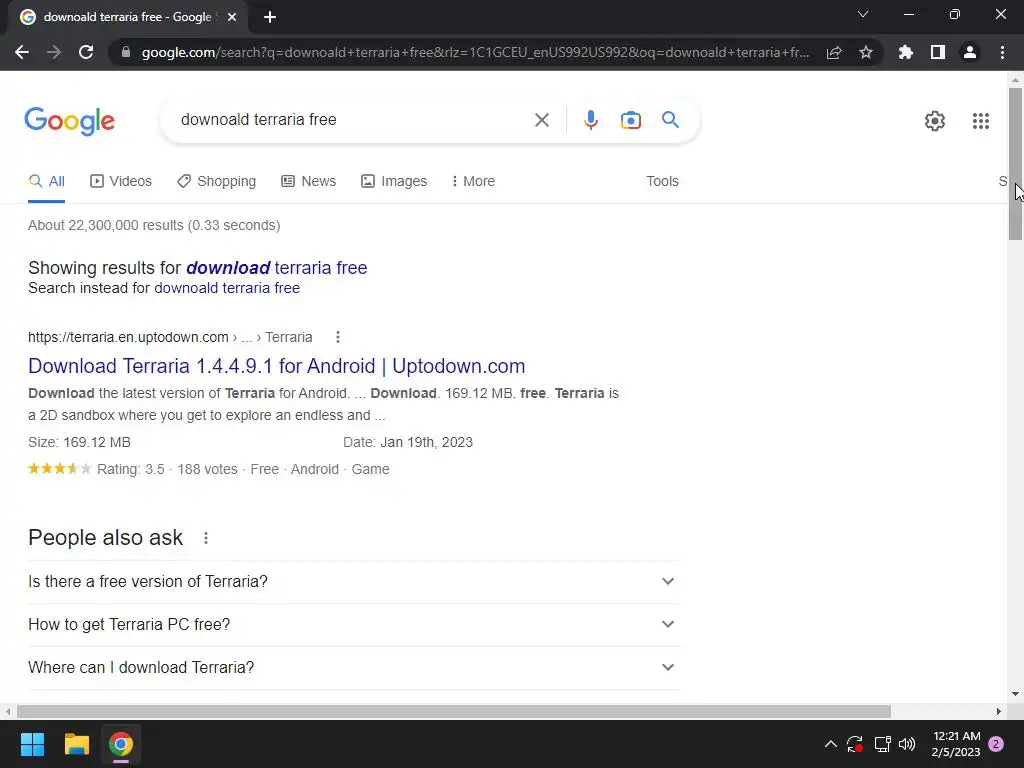Open Chrome three-dot menu
1024x768 pixels.
1002,52
